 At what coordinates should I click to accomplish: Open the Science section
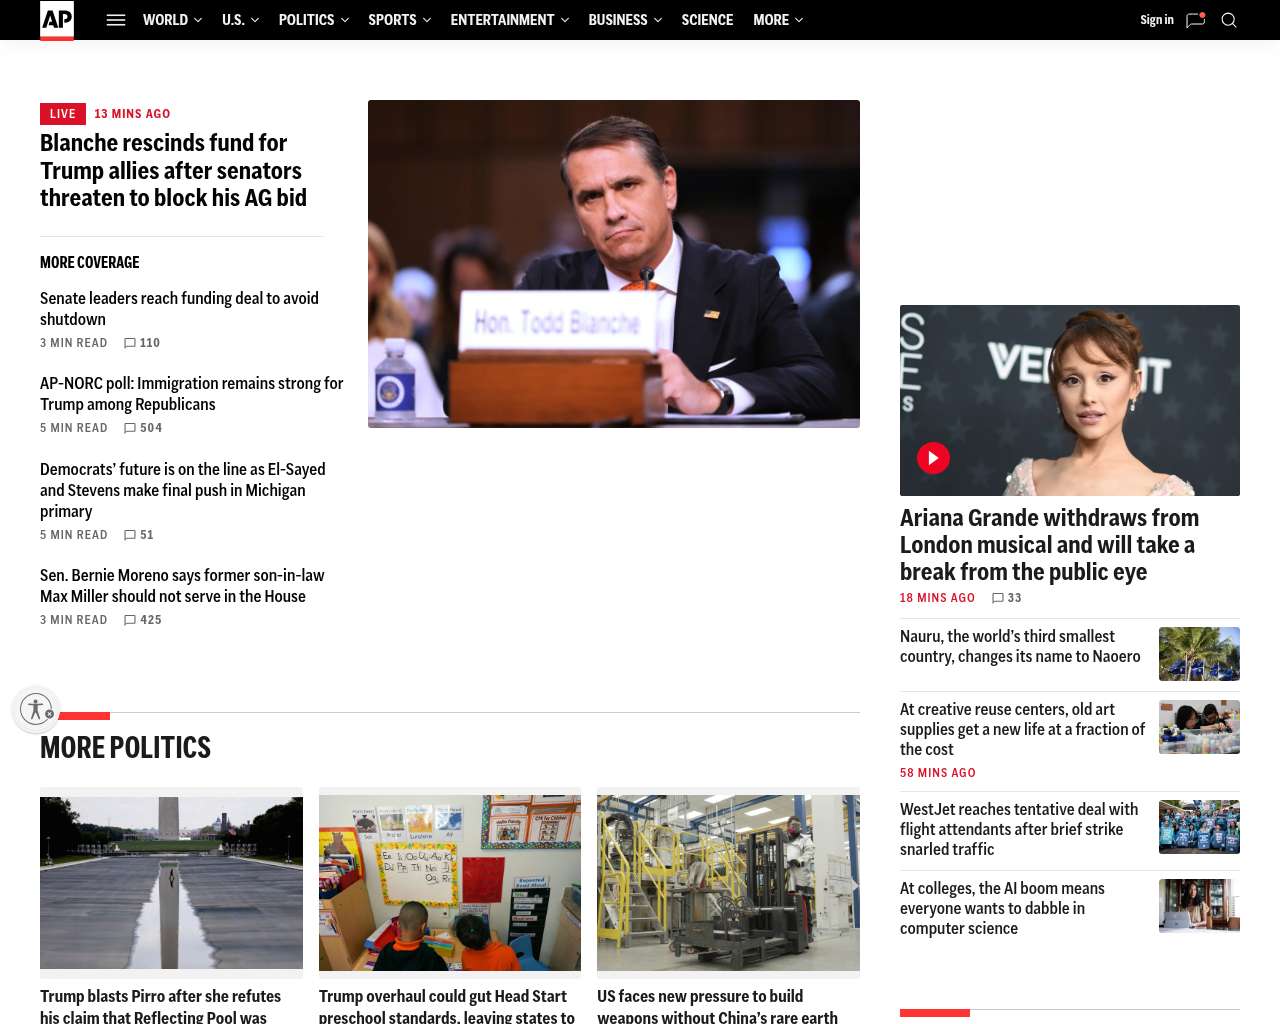[x=707, y=20]
